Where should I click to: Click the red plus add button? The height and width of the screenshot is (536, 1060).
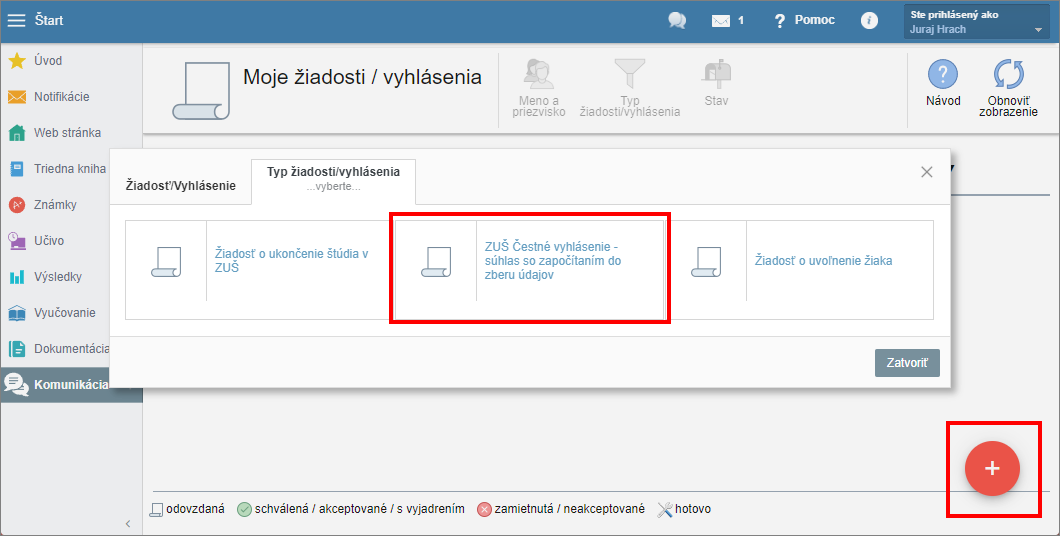pos(992,468)
